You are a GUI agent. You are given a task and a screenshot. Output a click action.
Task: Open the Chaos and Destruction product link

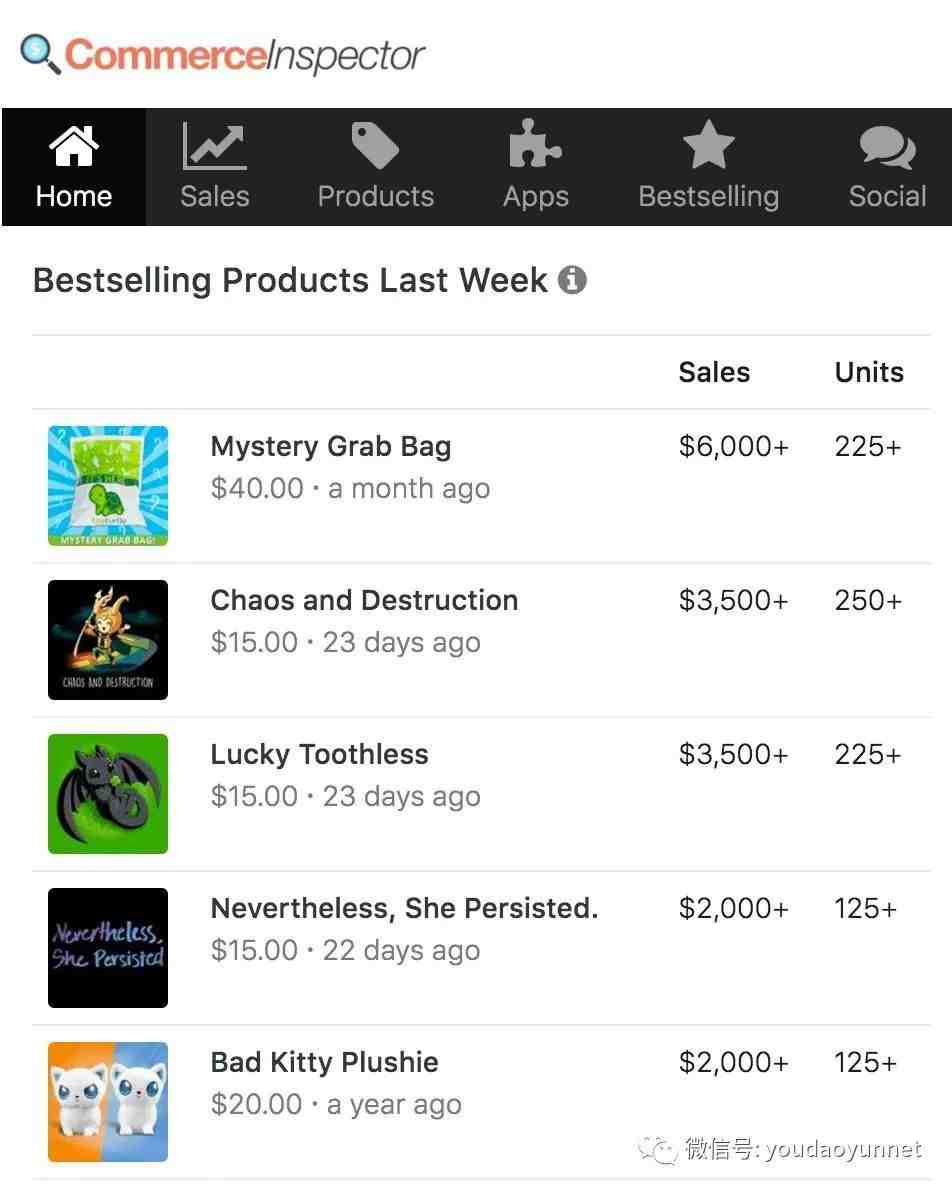pyautogui.click(x=364, y=600)
